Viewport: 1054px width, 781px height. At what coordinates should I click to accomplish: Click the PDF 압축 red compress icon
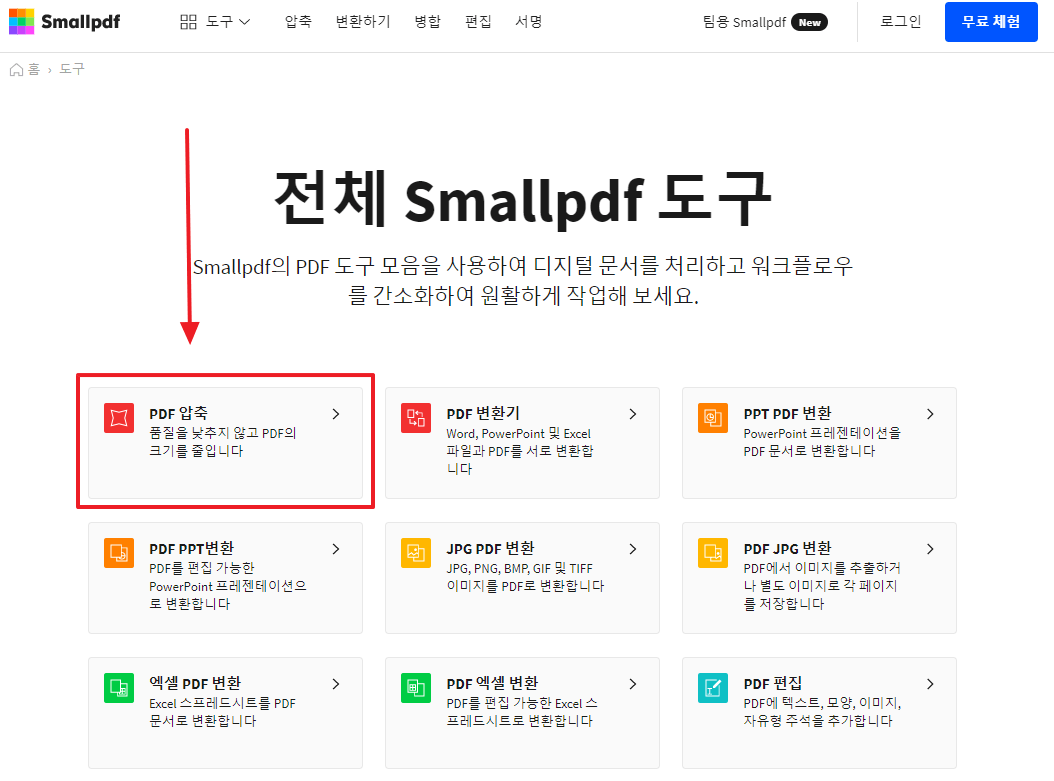[x=119, y=418]
